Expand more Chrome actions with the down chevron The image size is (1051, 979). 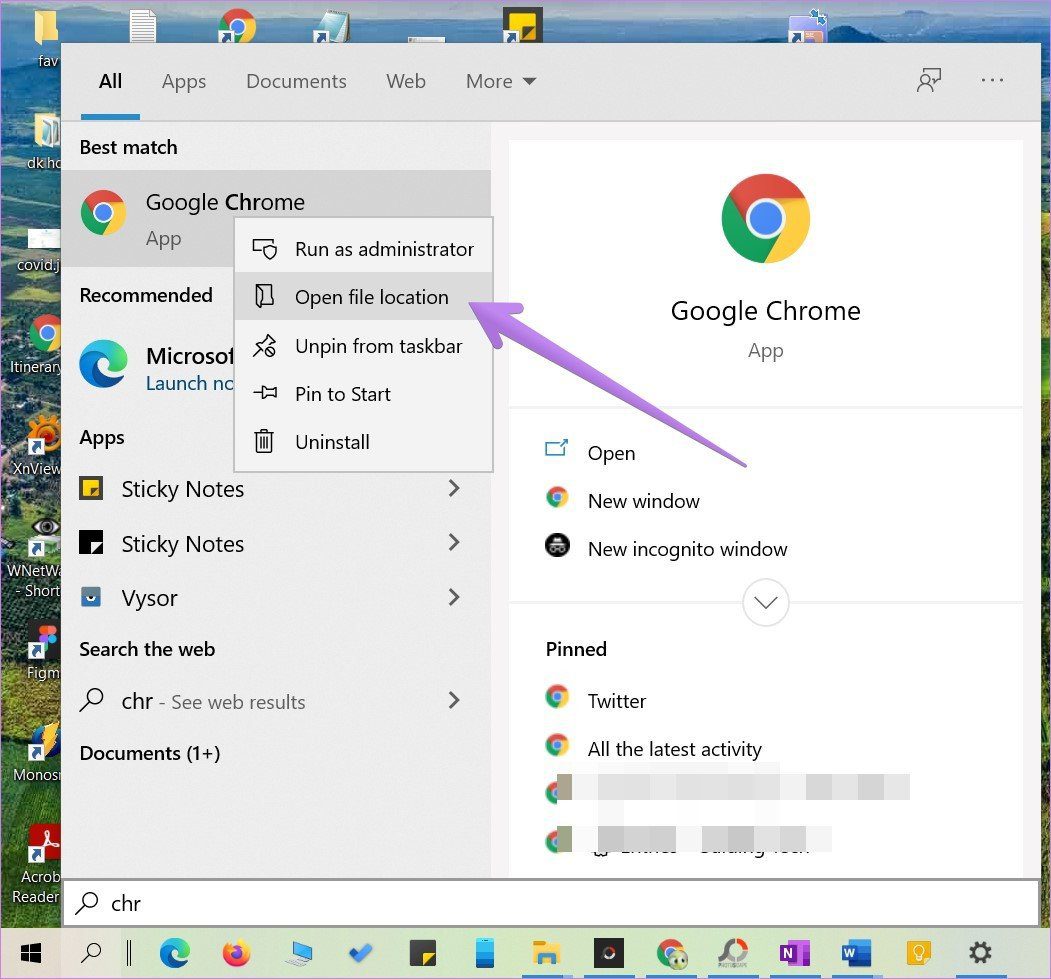[765, 602]
